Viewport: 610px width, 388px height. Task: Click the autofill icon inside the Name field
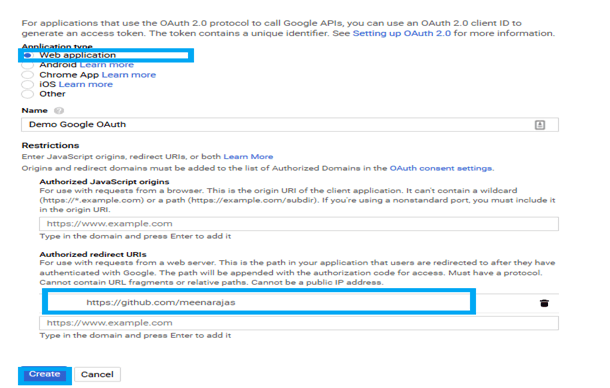point(540,125)
